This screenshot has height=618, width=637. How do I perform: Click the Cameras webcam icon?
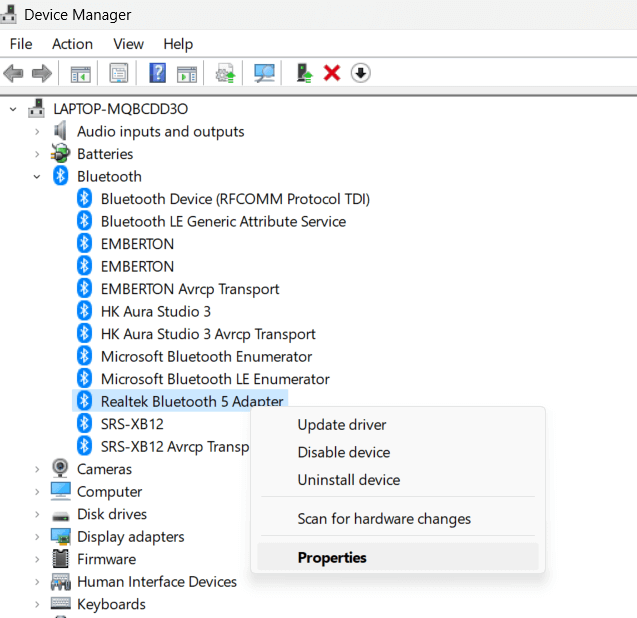61,468
